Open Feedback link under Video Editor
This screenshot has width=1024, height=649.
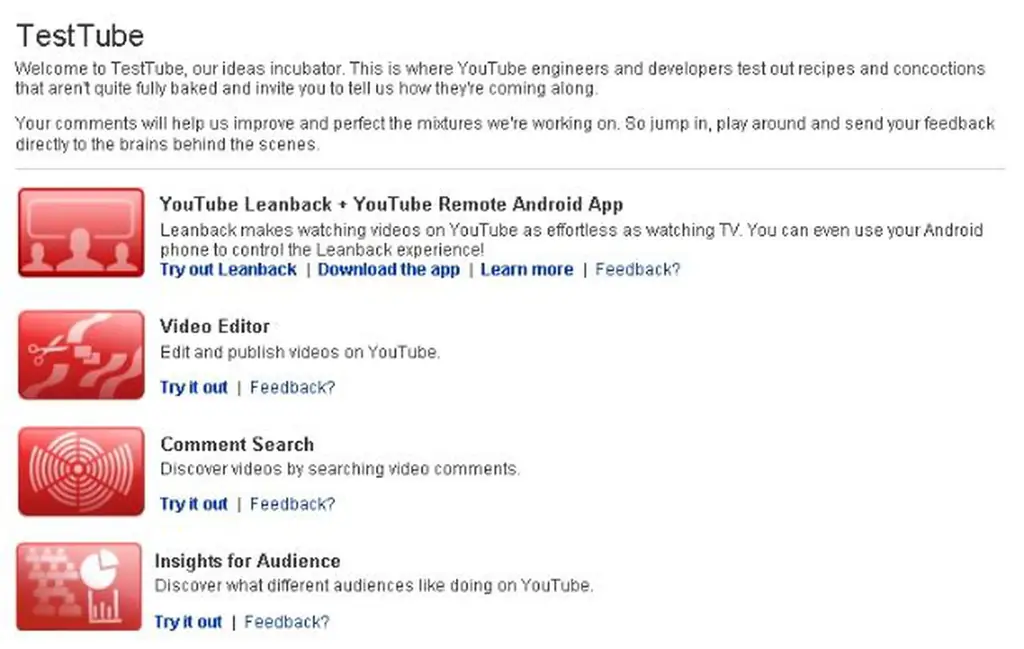click(x=293, y=387)
